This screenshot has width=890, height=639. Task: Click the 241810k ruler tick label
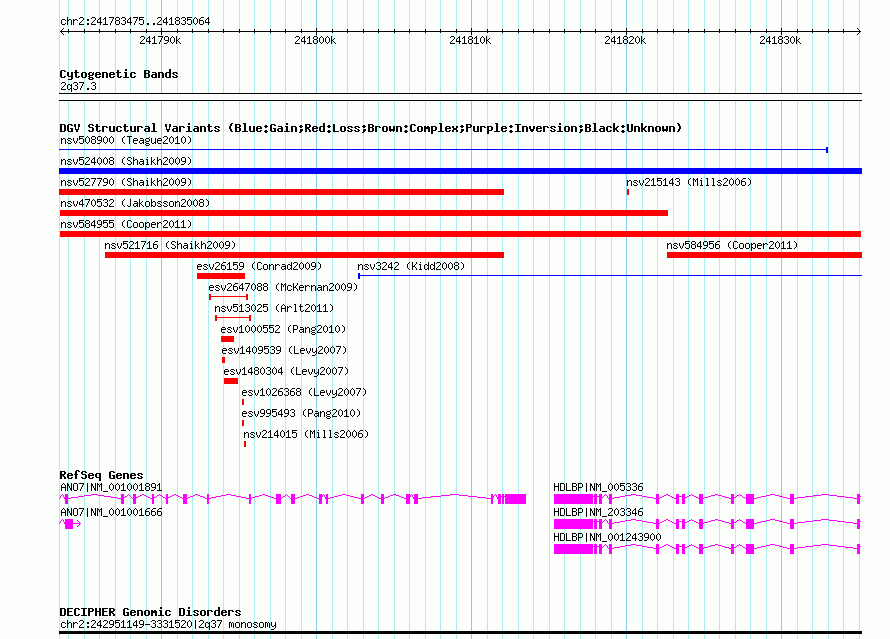coord(470,40)
